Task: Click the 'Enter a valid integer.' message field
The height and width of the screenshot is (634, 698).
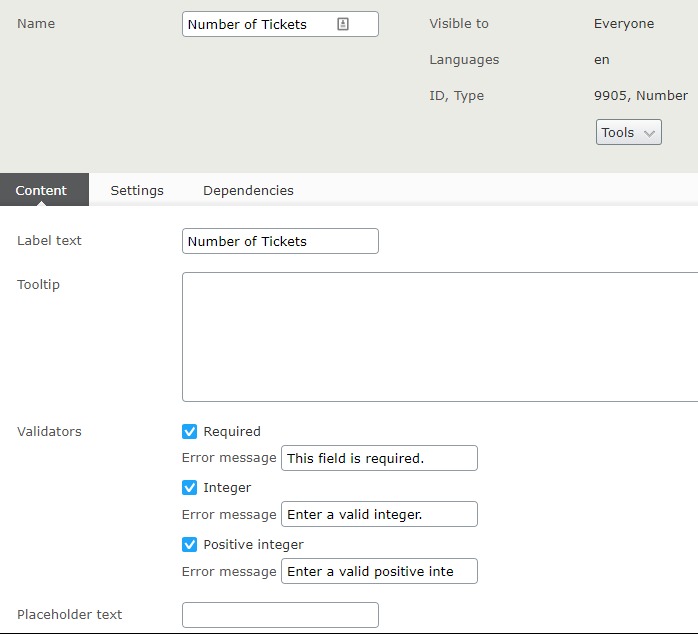Action: pos(379,514)
